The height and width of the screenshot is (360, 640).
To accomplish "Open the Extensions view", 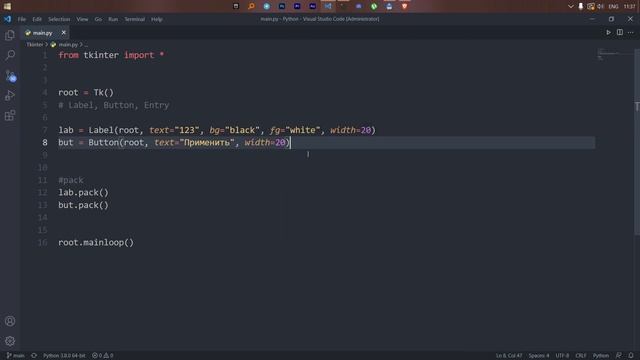I will click(10, 116).
